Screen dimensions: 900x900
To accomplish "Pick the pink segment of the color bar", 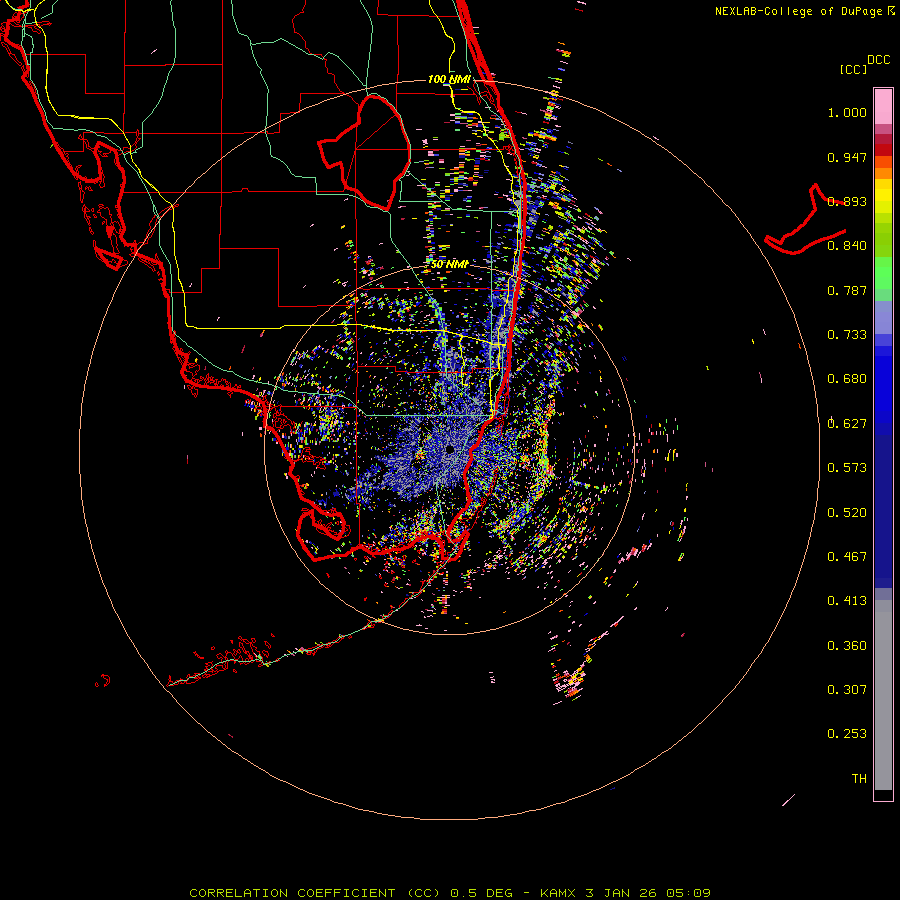I will click(x=883, y=107).
